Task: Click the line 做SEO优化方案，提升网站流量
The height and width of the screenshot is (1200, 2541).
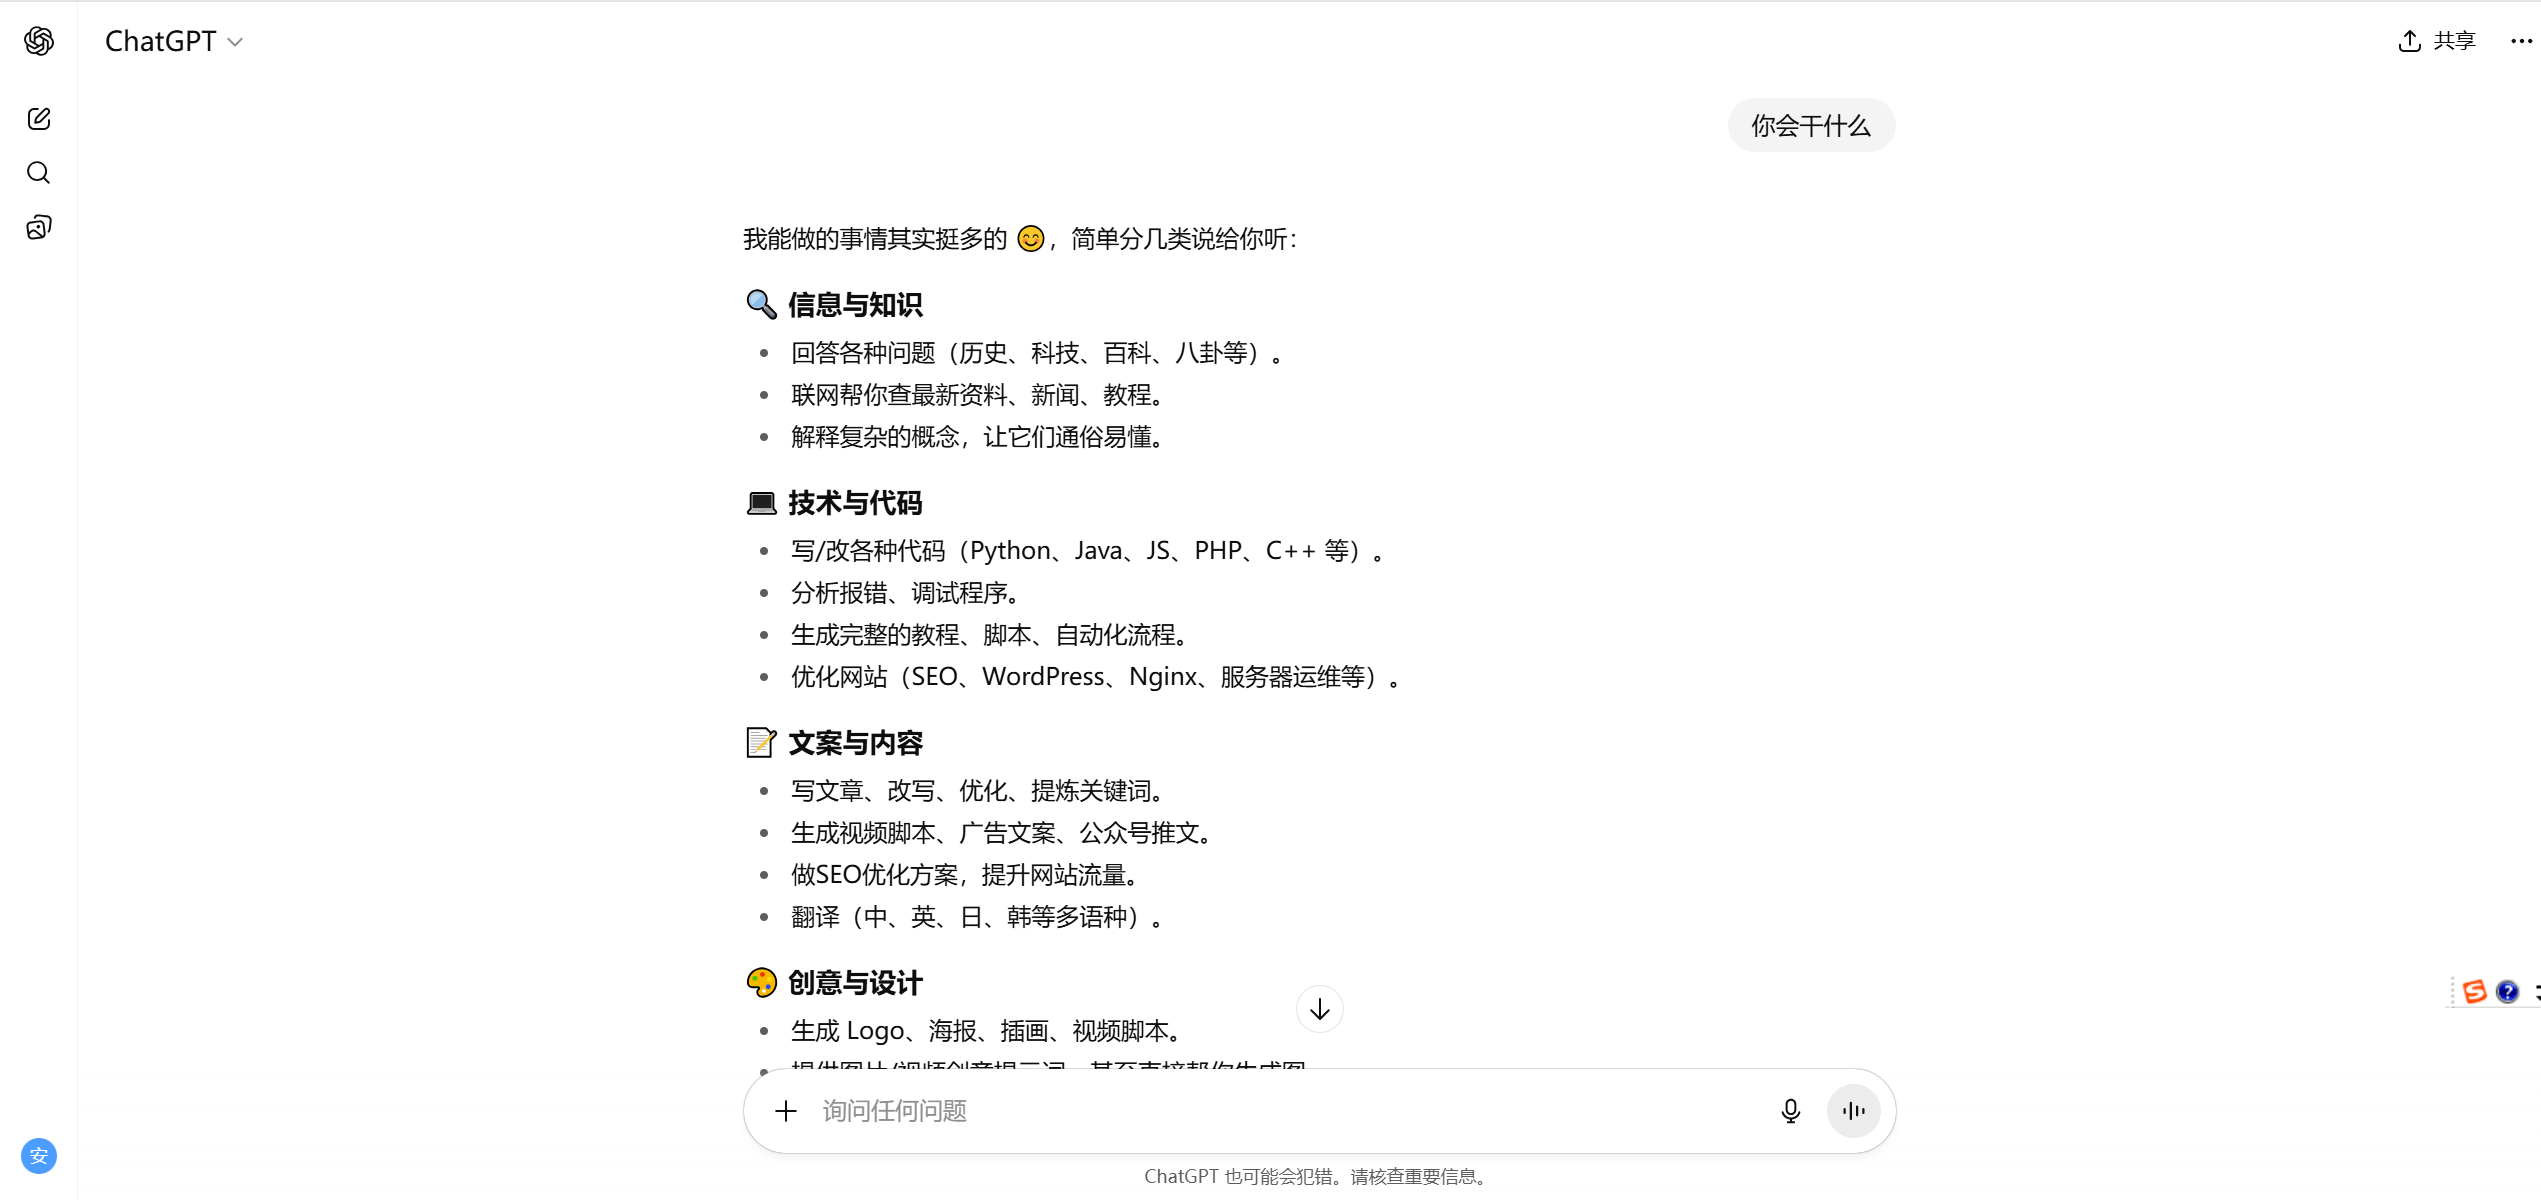Action: (x=966, y=875)
